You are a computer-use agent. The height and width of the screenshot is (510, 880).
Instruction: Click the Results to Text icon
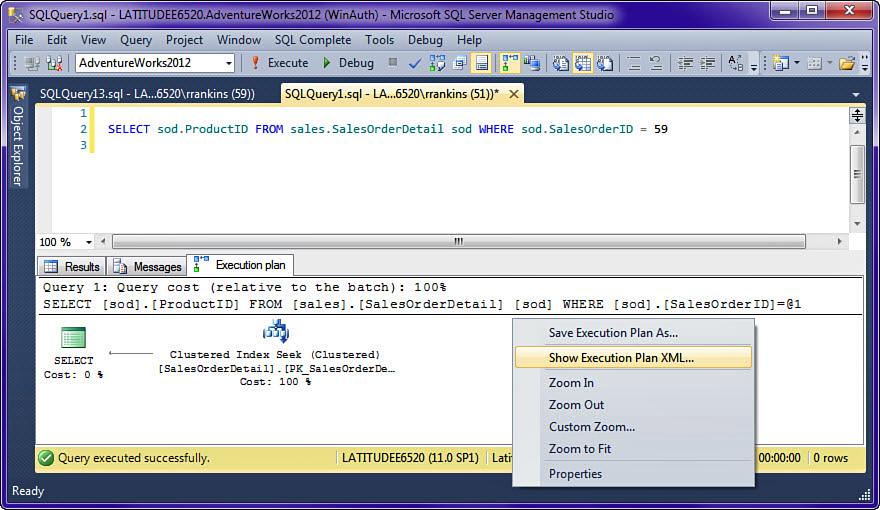pos(561,63)
